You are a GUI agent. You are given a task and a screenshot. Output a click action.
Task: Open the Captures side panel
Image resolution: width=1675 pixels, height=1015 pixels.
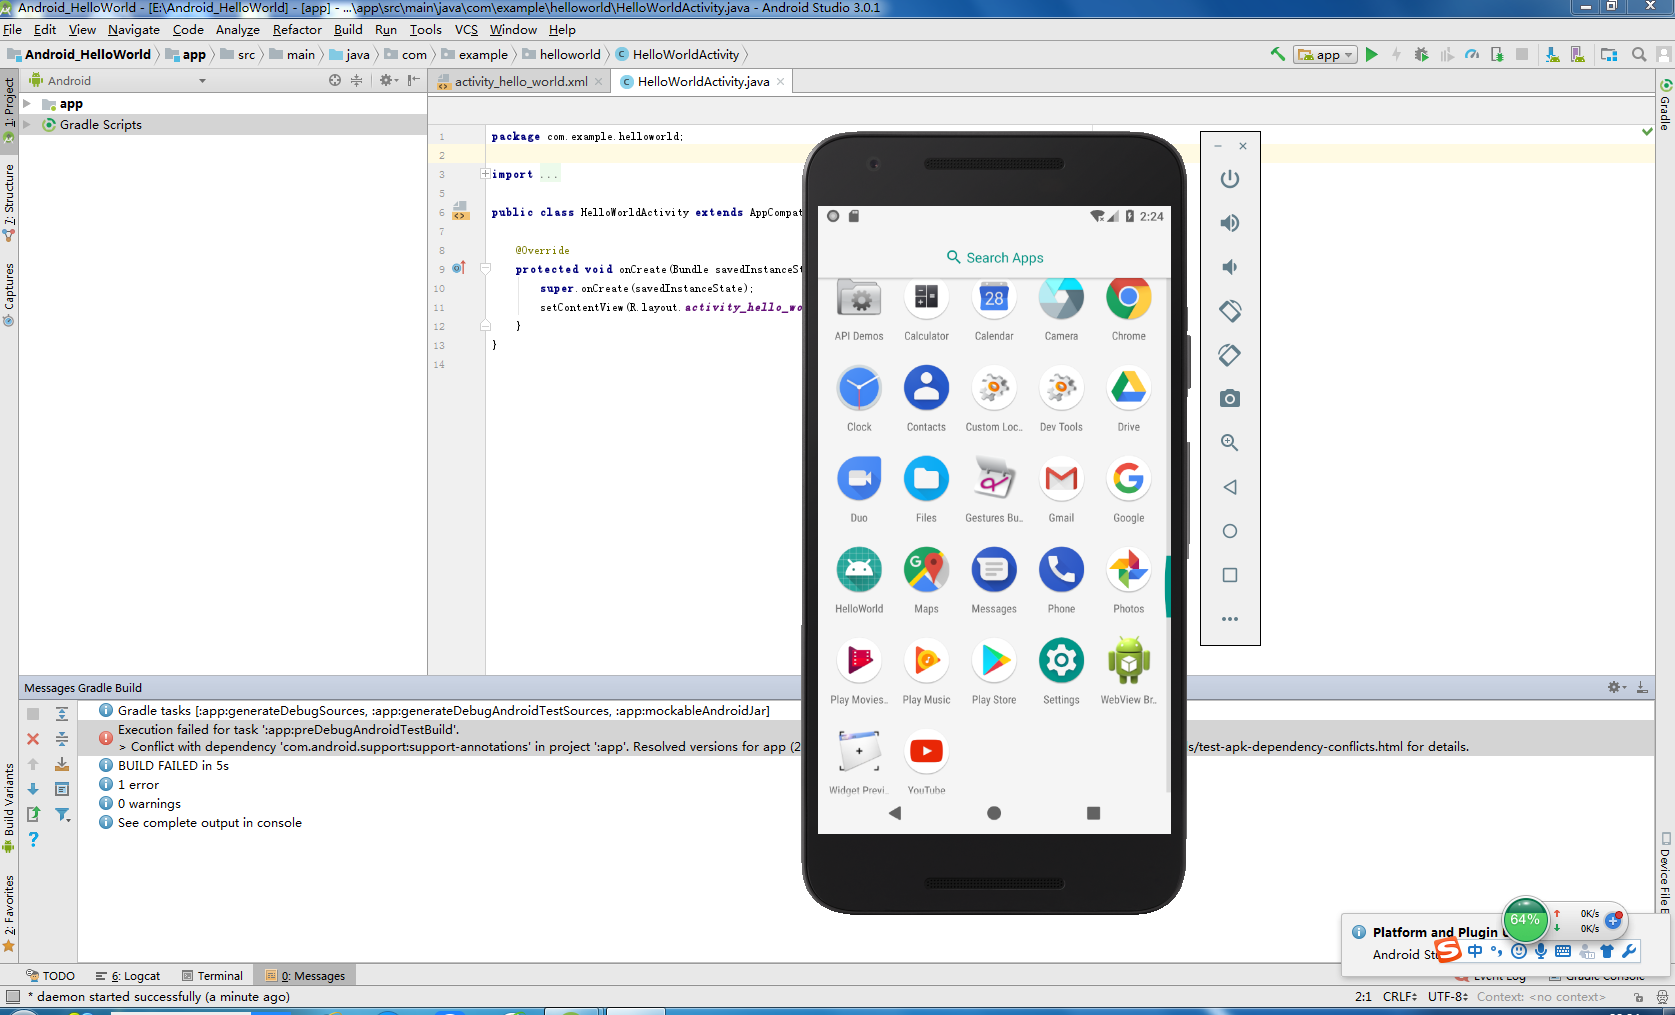[9, 295]
